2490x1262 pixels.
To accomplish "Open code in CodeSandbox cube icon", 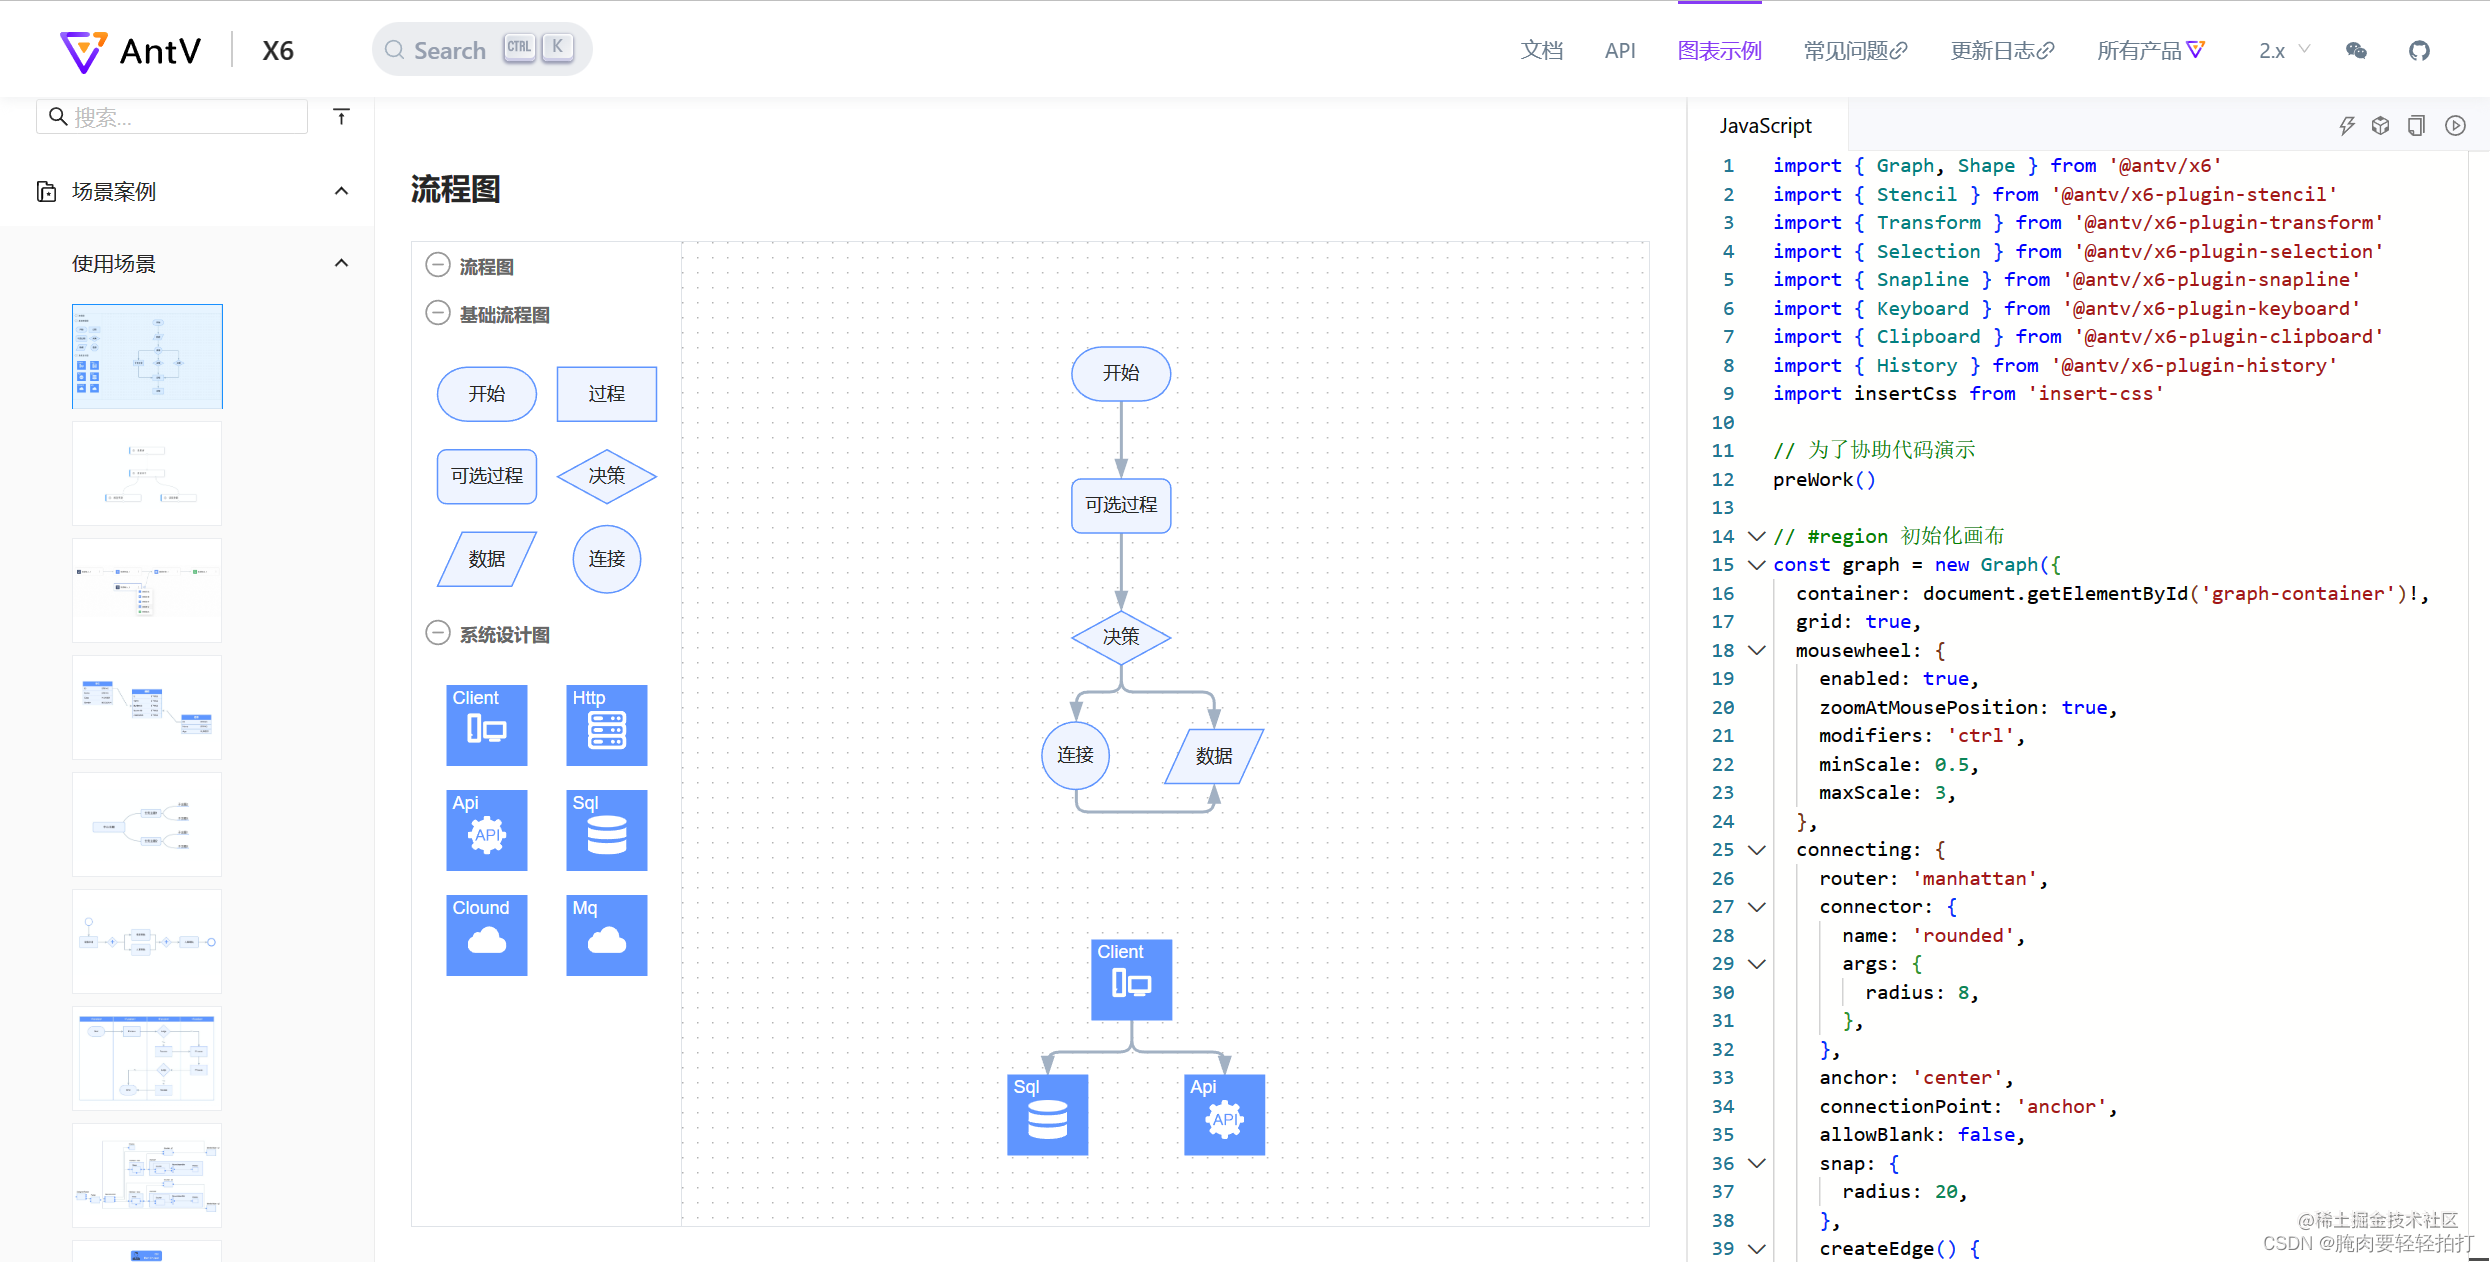I will [2380, 126].
